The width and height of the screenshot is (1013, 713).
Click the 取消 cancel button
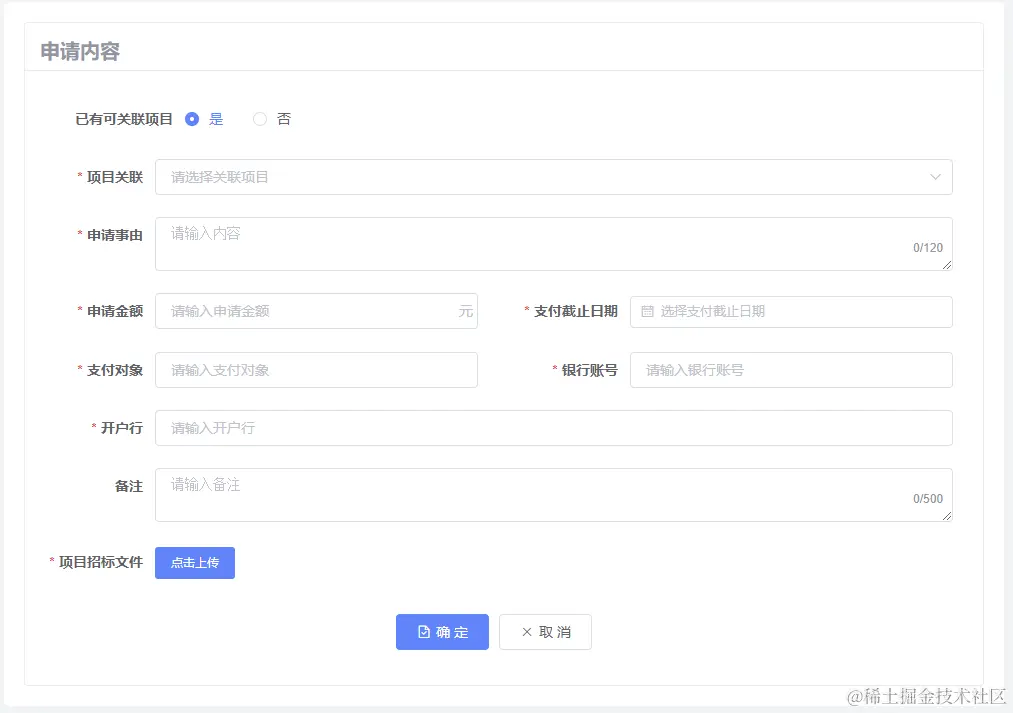point(545,632)
